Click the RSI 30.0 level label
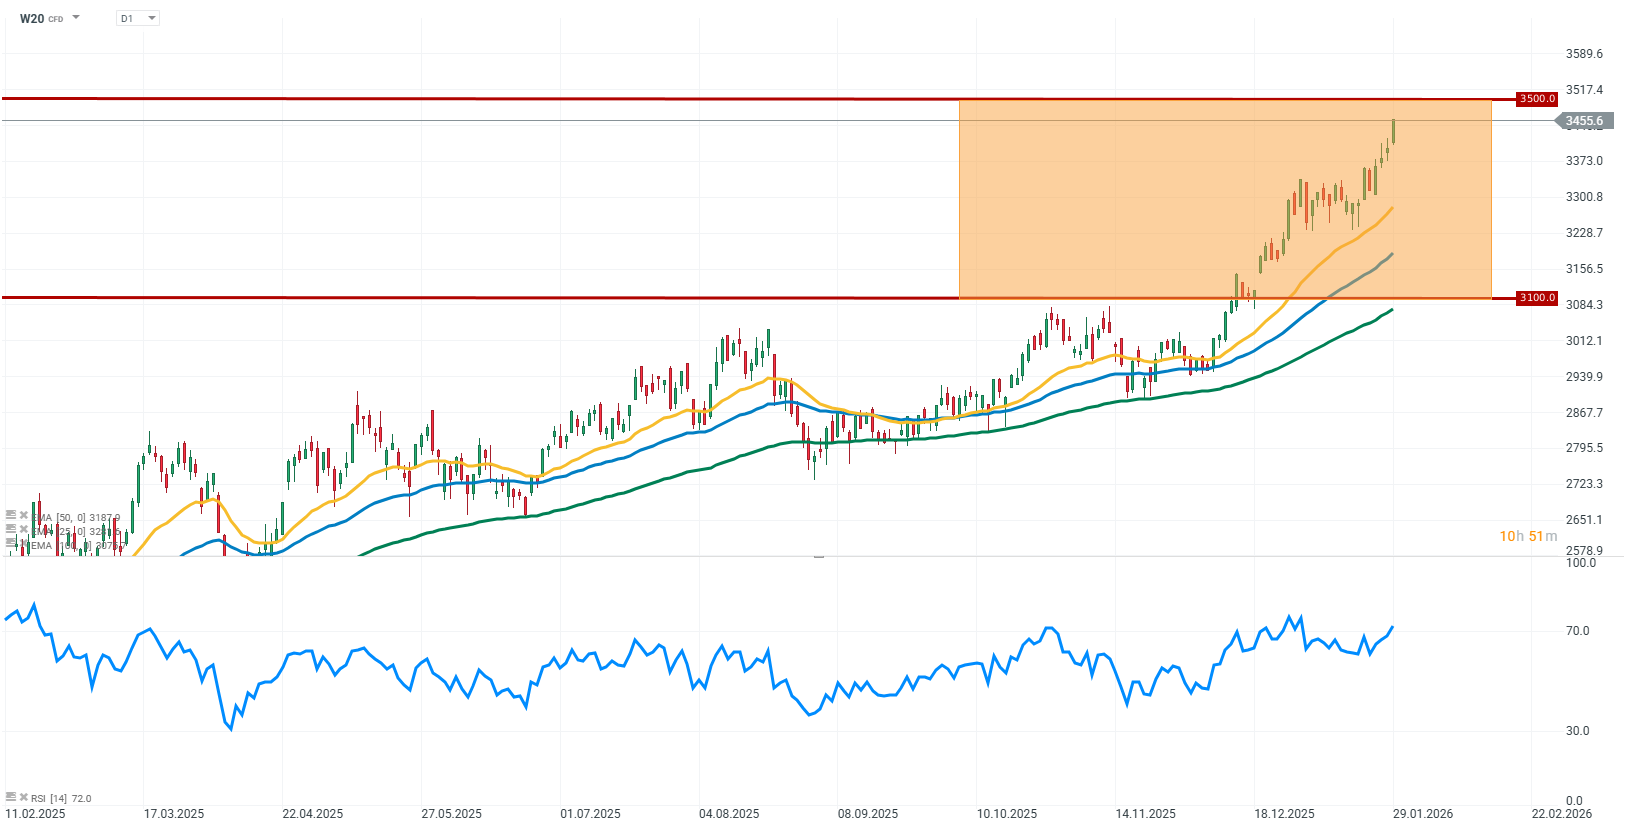This screenshot has height=831, width=1626. (1578, 731)
